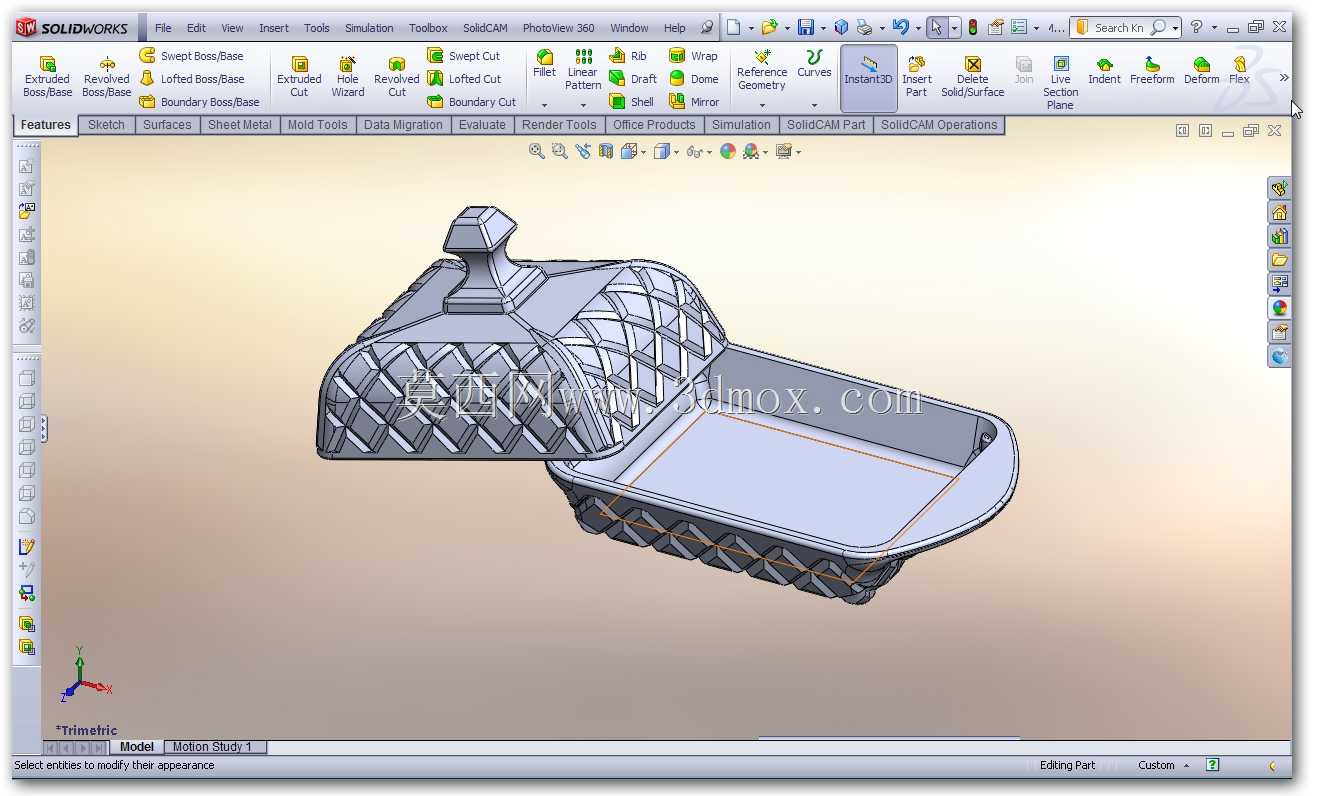The height and width of the screenshot is (796, 1319).
Task: Expand the Reference Geometry dropdown arrow
Action: [762, 105]
